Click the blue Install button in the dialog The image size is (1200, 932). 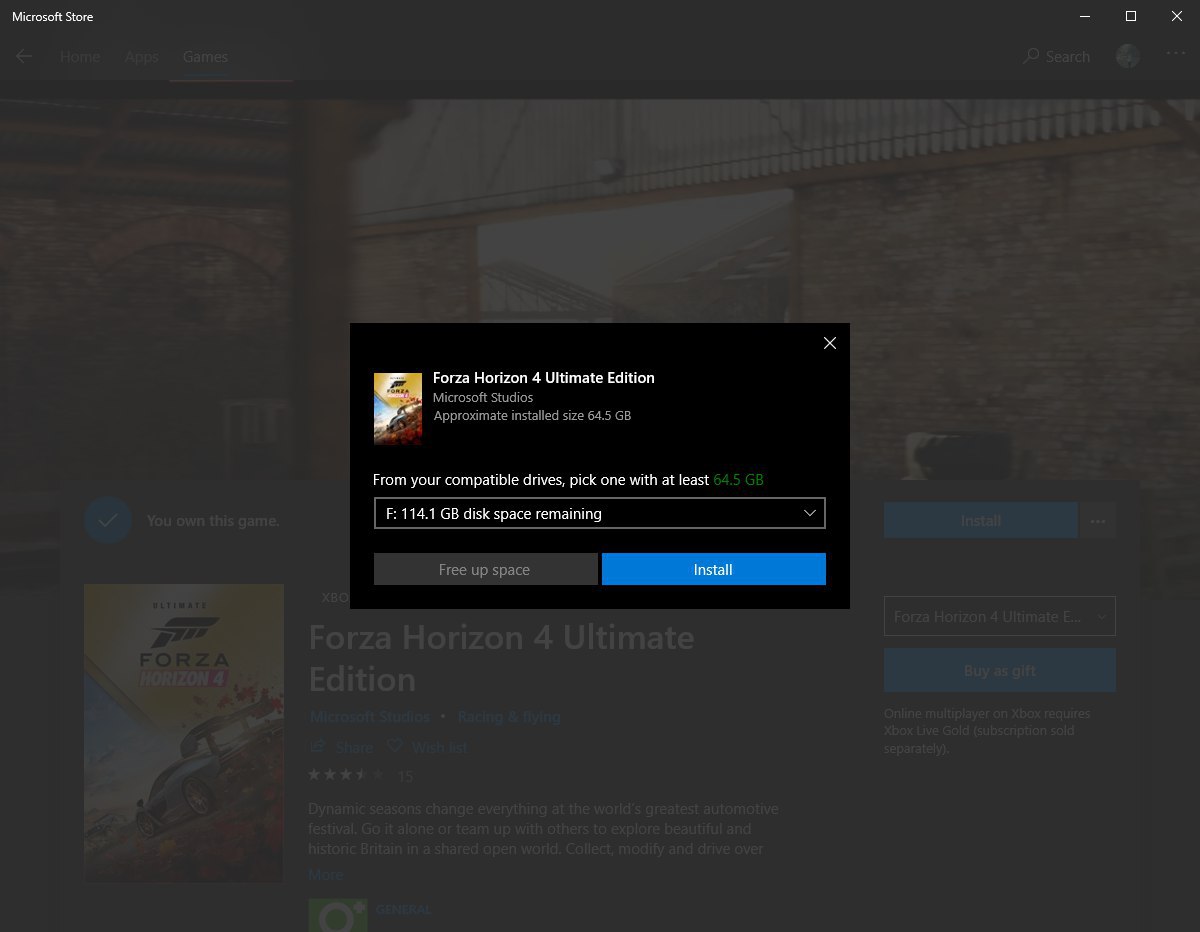tap(714, 569)
